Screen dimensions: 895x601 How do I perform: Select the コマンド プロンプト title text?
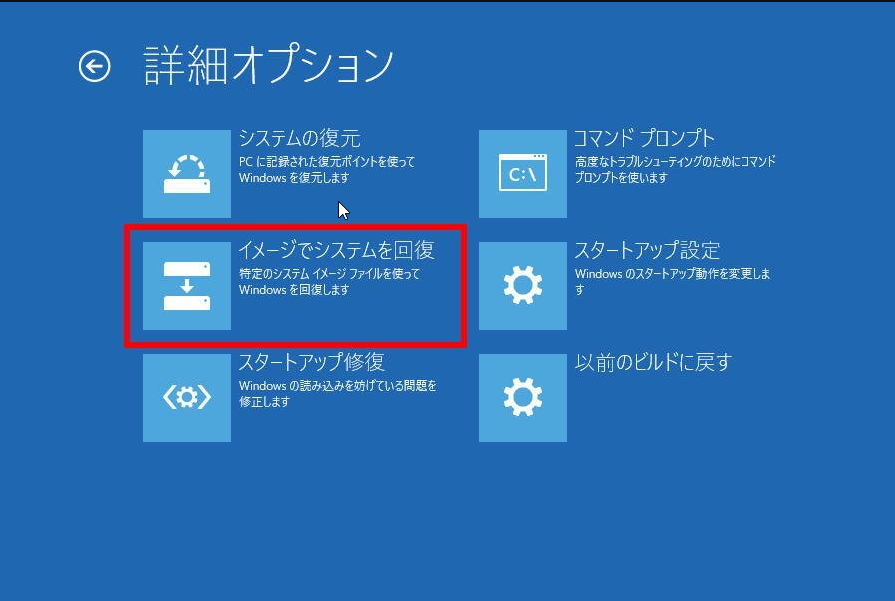click(644, 138)
